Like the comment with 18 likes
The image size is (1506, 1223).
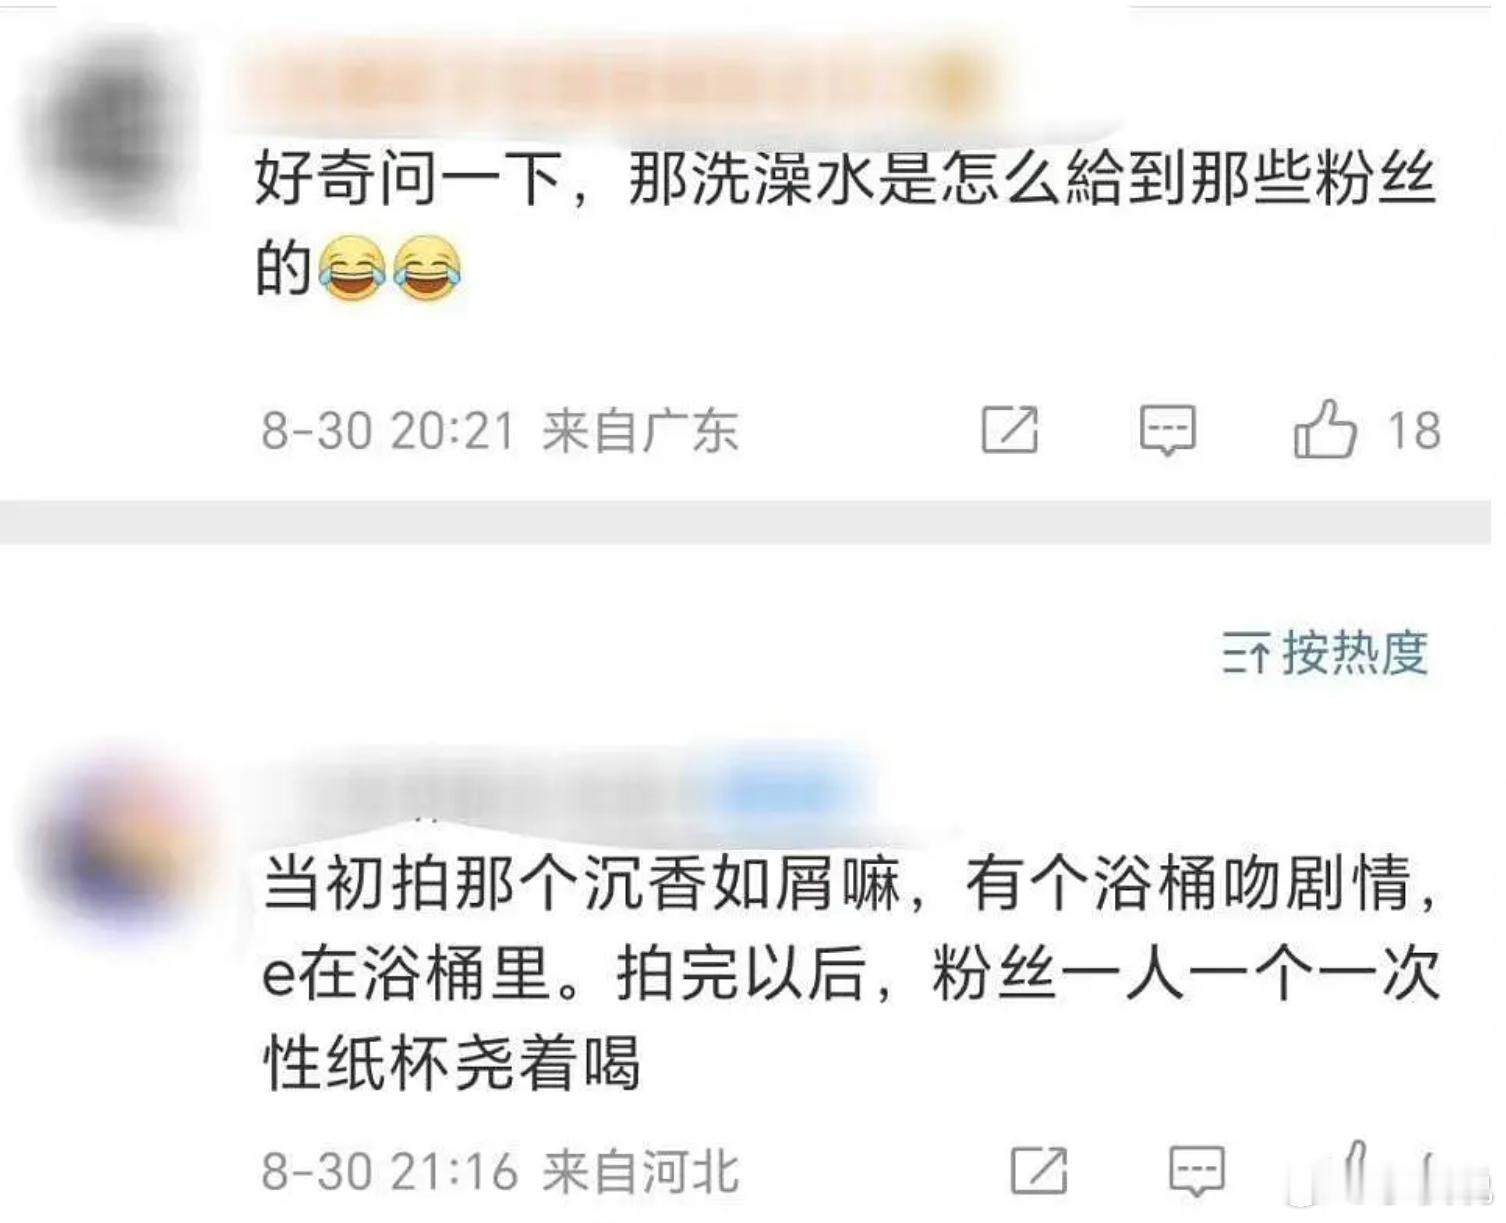pos(1325,428)
